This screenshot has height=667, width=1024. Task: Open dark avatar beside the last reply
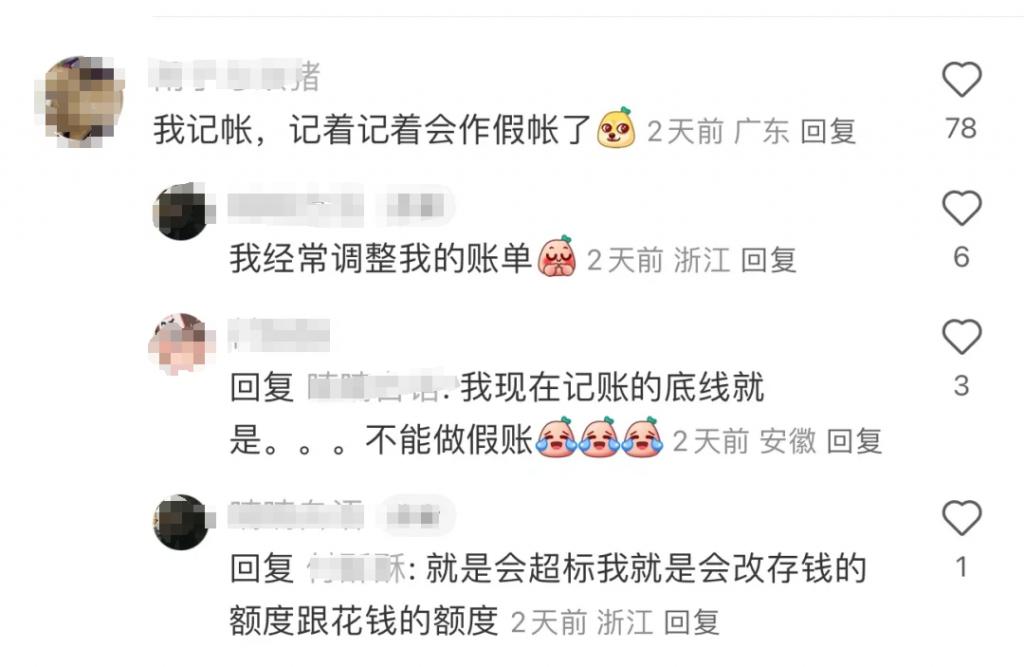click(x=181, y=523)
